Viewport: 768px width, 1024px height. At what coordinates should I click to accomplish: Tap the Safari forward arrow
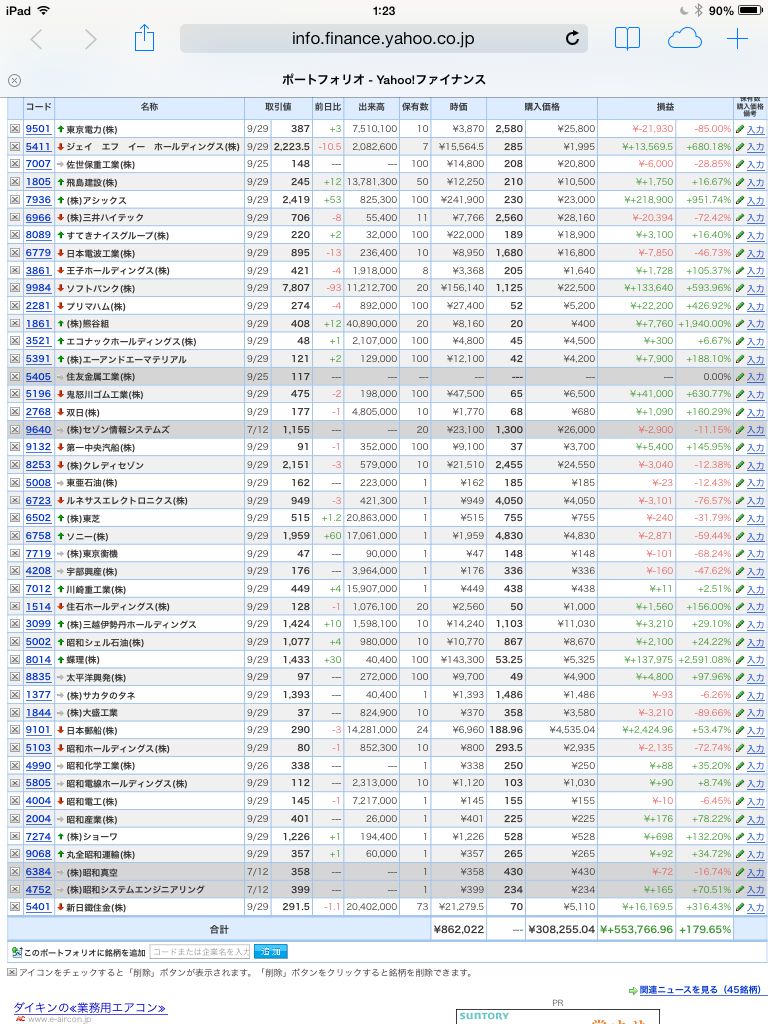click(90, 39)
